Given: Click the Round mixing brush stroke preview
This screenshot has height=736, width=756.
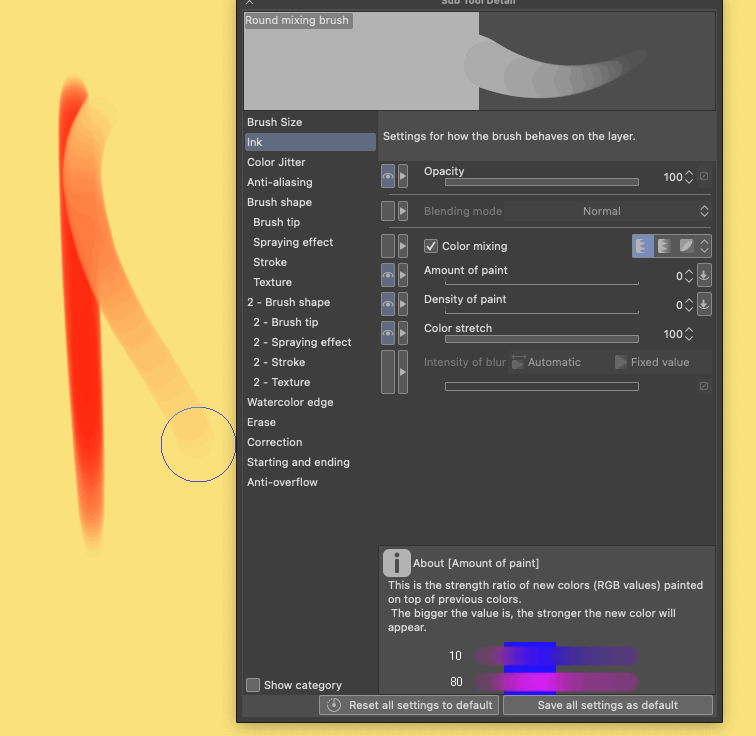Looking at the screenshot, I should coord(479,61).
